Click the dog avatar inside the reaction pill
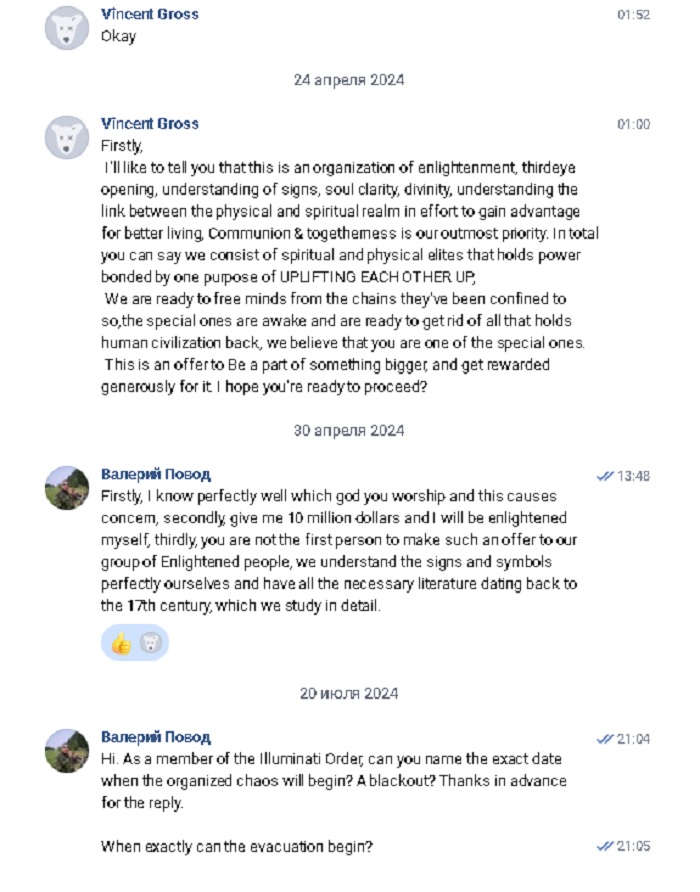The image size is (700, 892). (x=150, y=644)
